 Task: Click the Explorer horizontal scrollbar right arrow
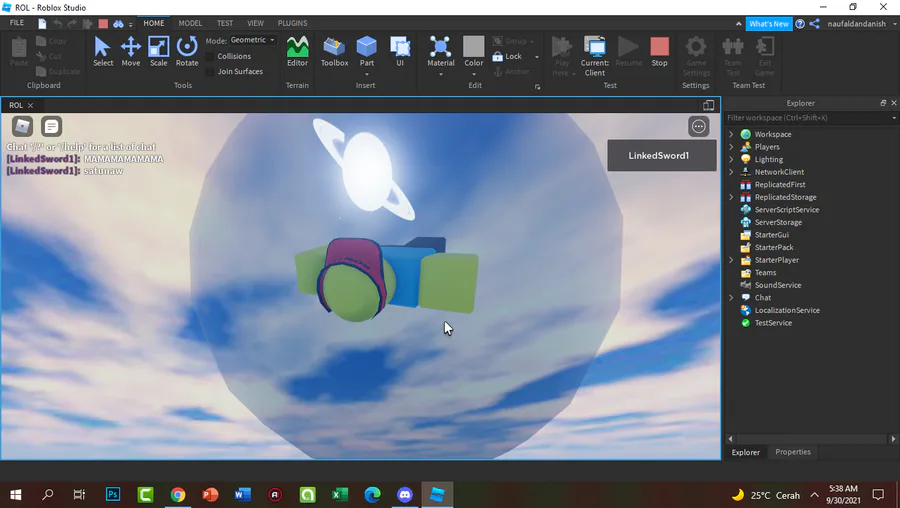[x=893, y=439]
